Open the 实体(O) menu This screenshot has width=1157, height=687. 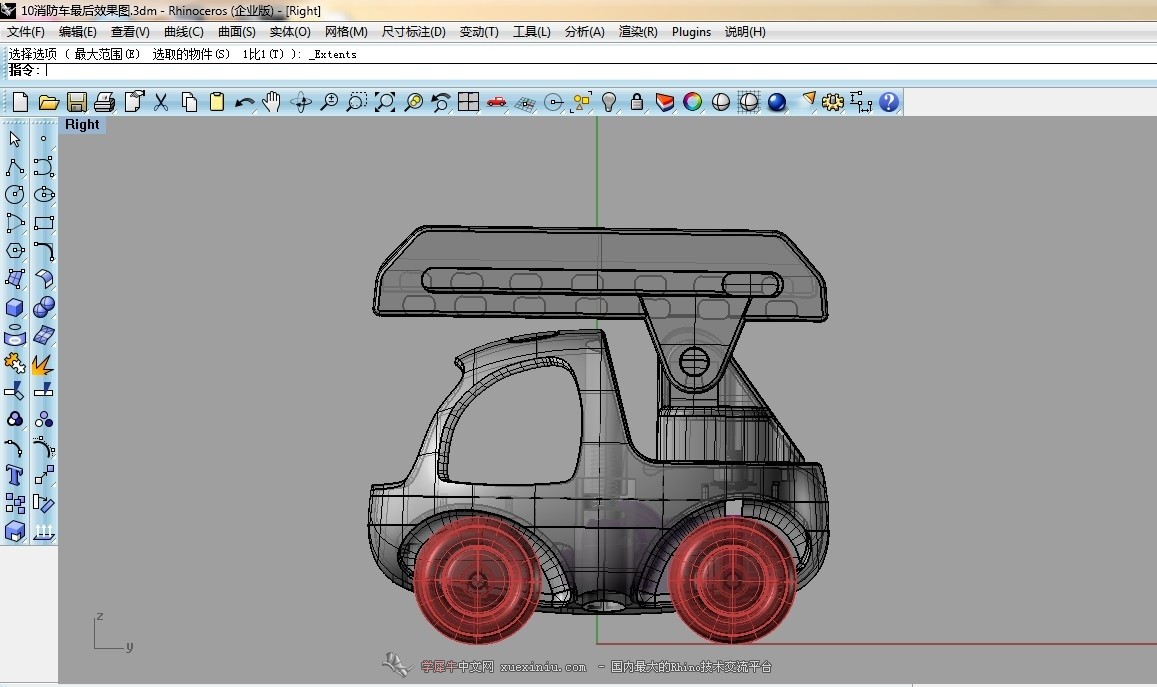click(290, 32)
